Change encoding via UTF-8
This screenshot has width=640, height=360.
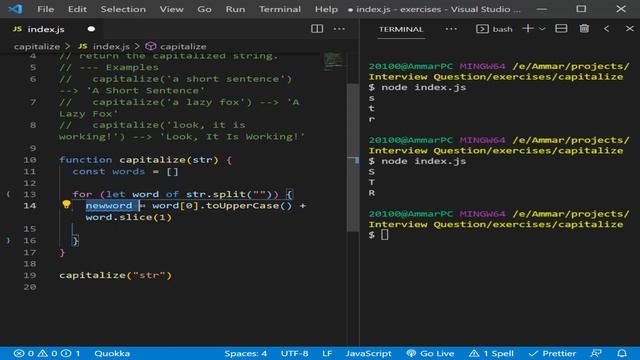click(294, 353)
